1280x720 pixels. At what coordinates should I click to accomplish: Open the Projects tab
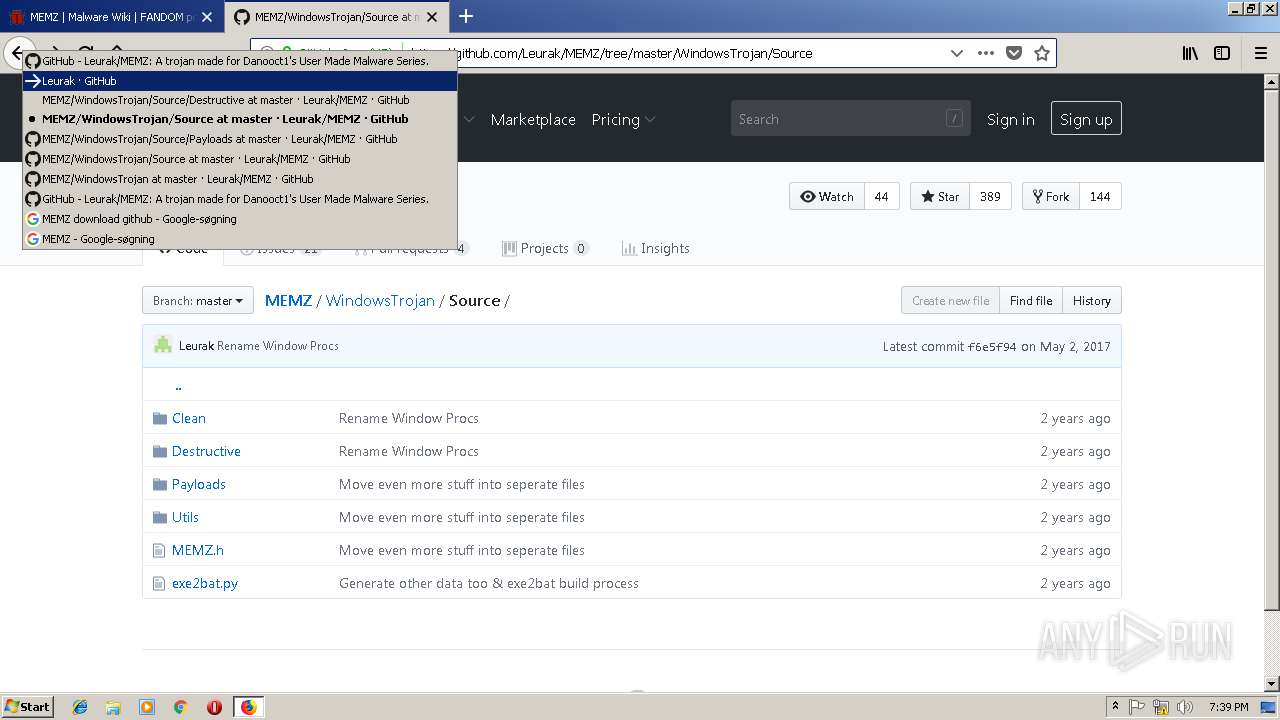click(545, 248)
